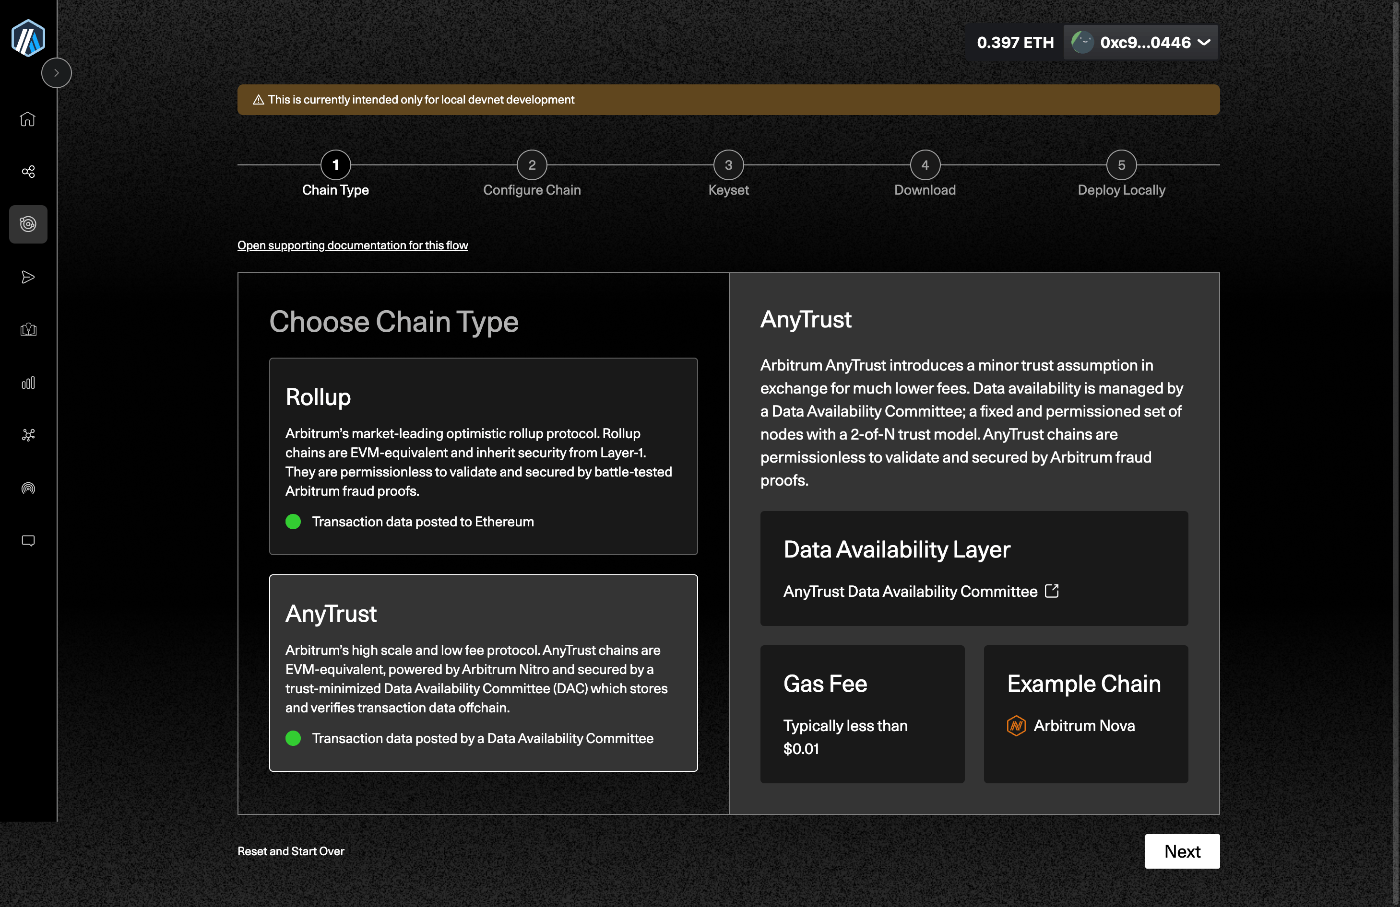Click Reset and Start Over
Screen dimensions: 1400x907
point(291,851)
